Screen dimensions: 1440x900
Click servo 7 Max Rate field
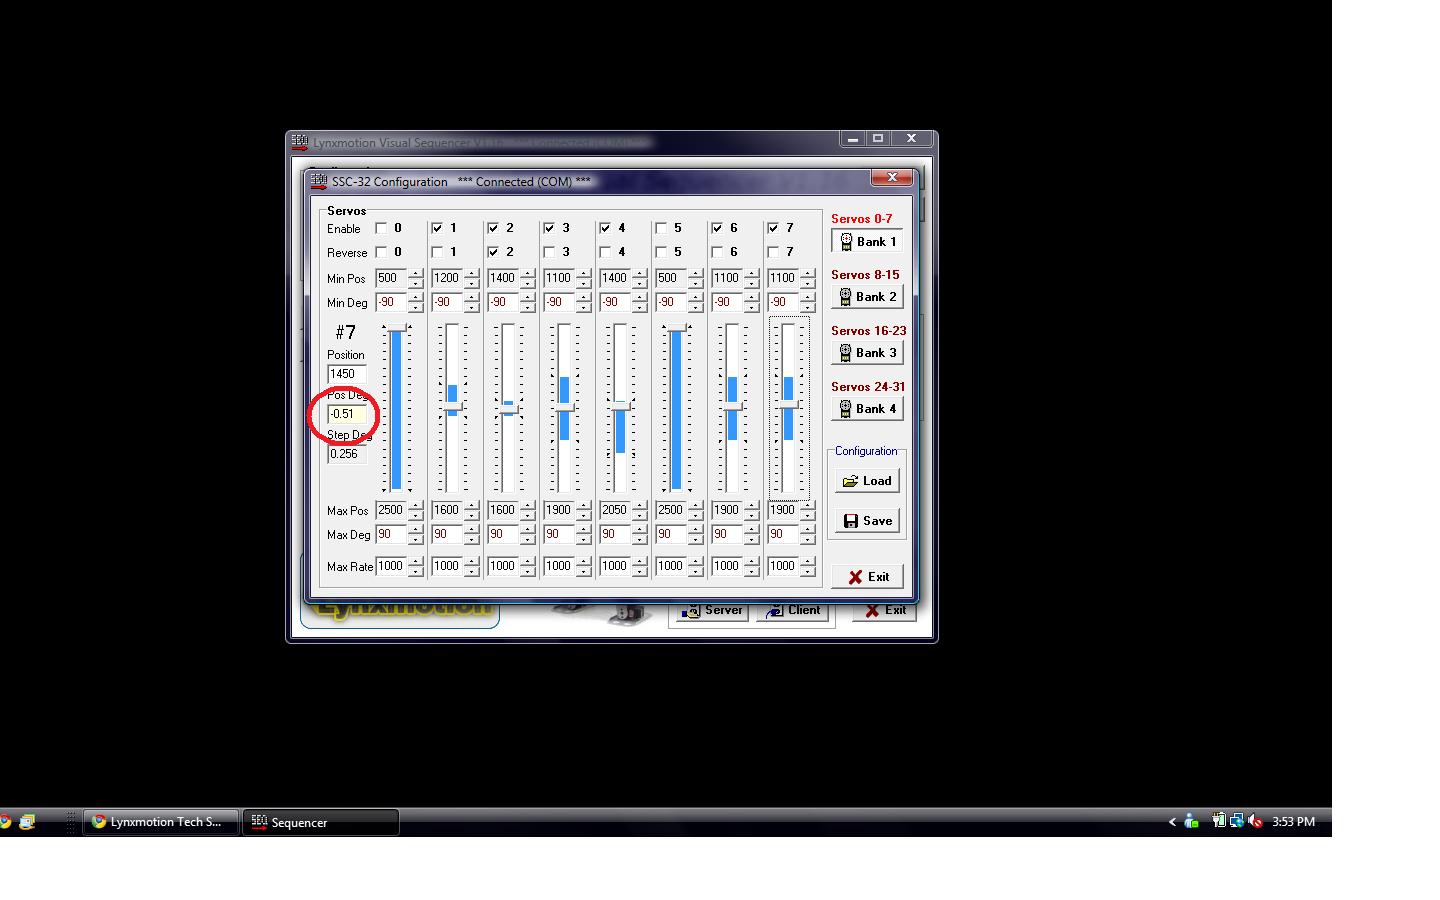point(783,566)
